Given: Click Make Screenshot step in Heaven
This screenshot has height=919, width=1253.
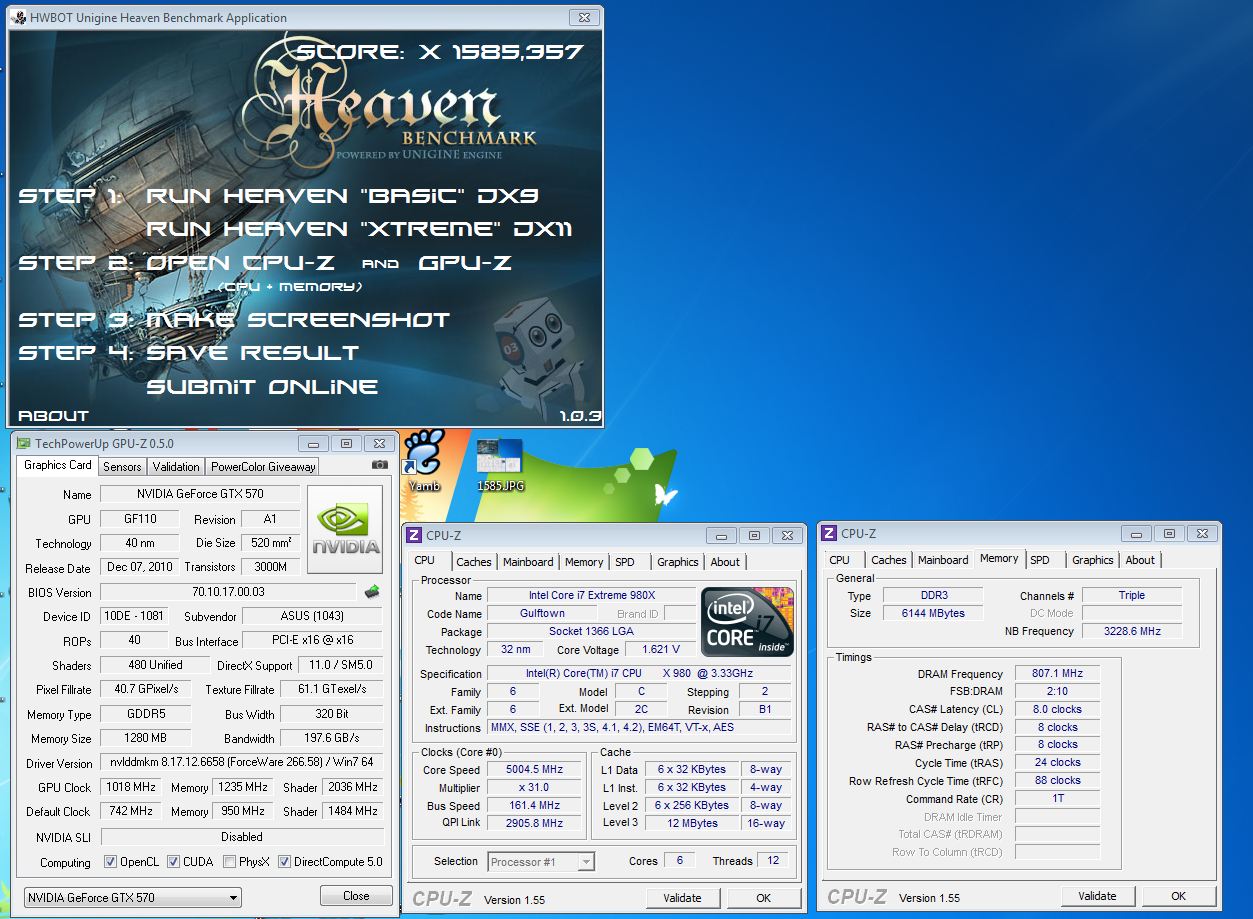Looking at the screenshot, I should (x=298, y=320).
